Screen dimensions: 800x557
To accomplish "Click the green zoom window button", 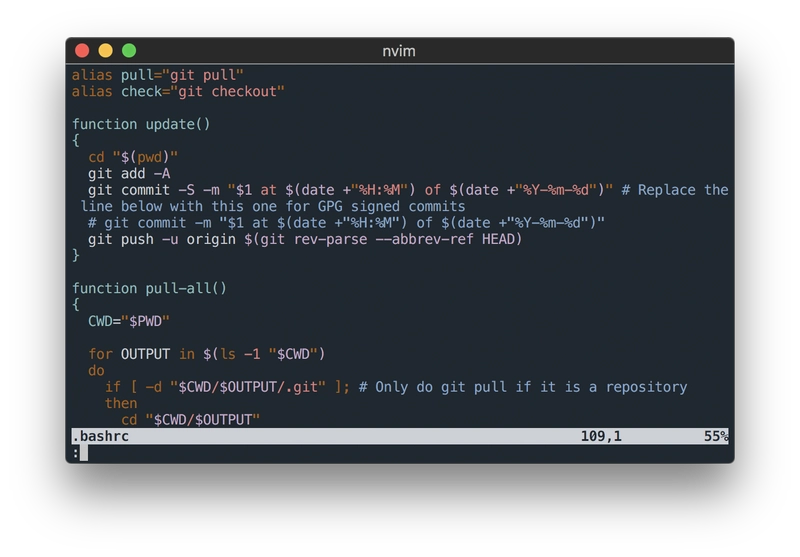I will tap(129, 50).
